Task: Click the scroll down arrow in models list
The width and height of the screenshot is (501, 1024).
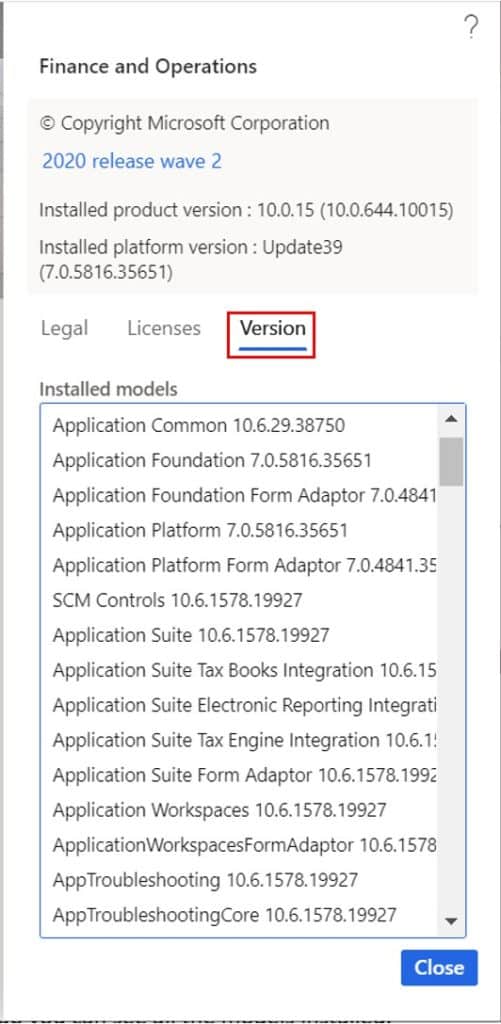Action: click(451, 921)
